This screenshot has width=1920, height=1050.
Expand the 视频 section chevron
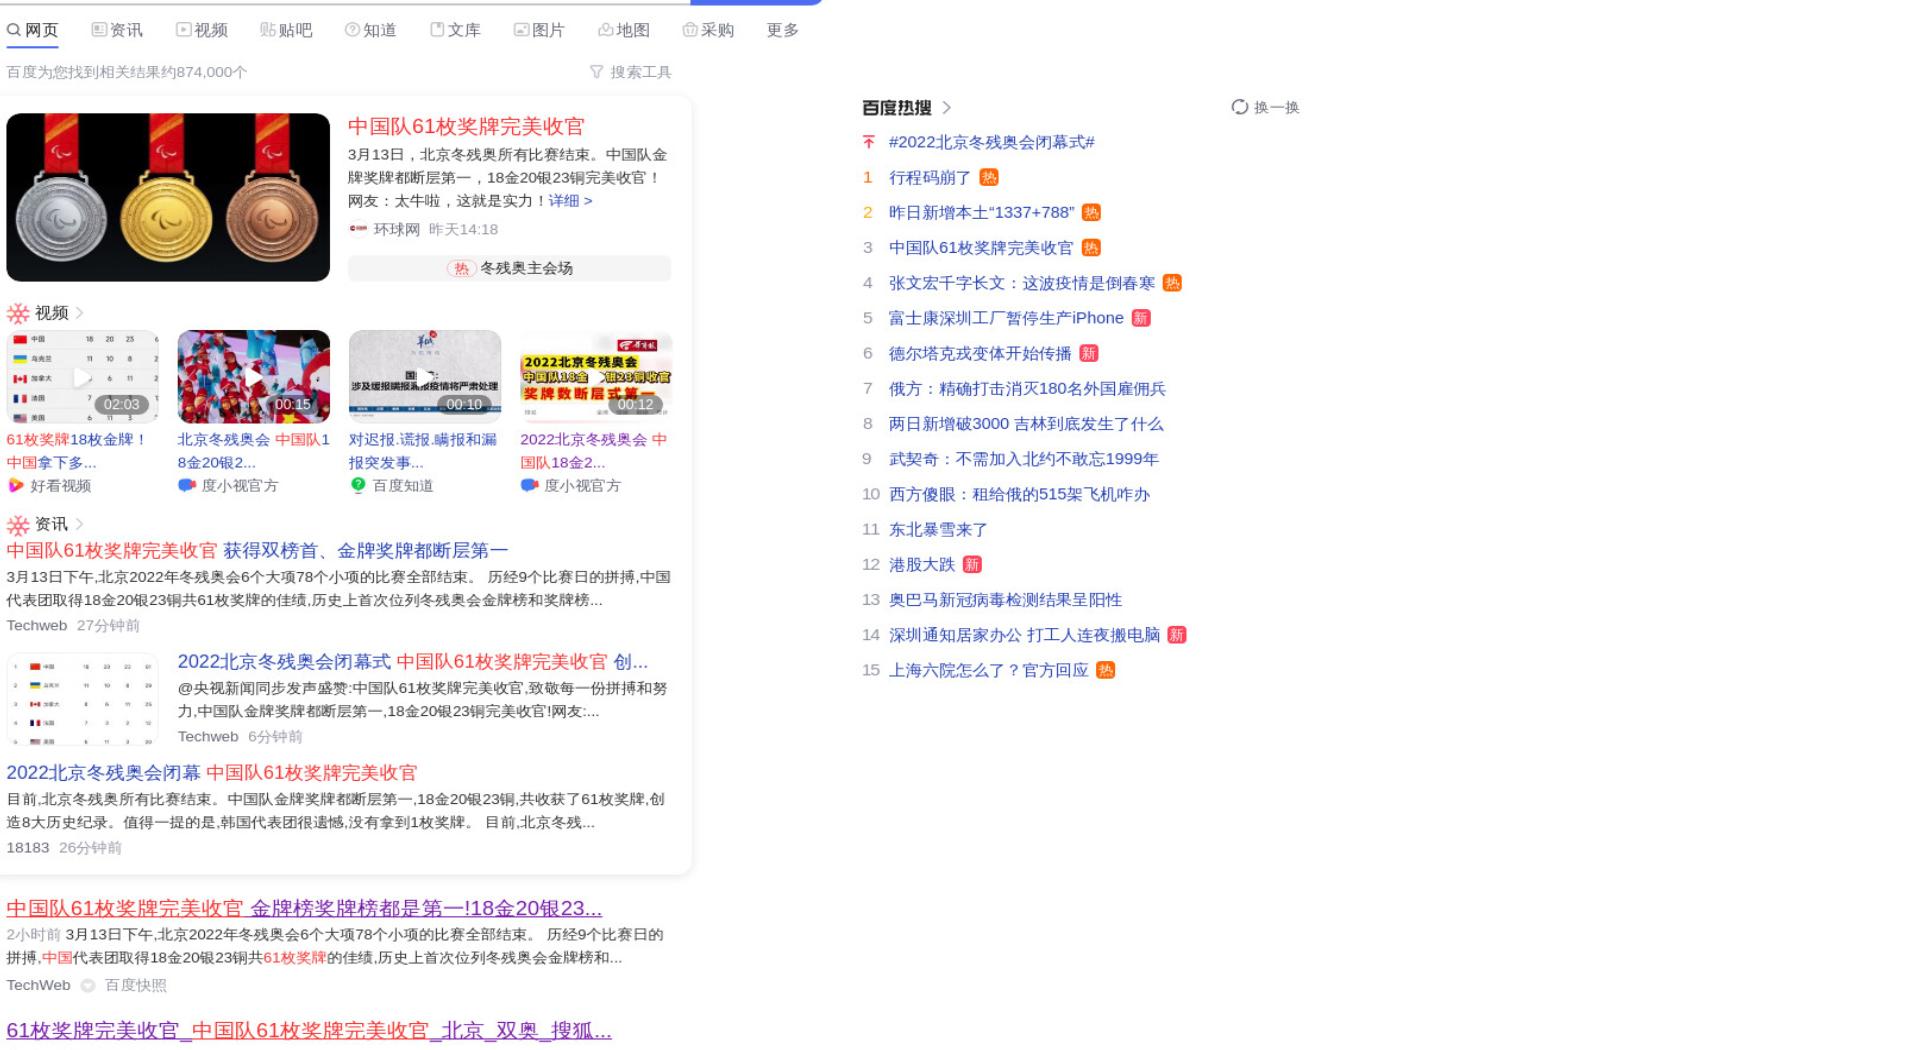(x=80, y=313)
